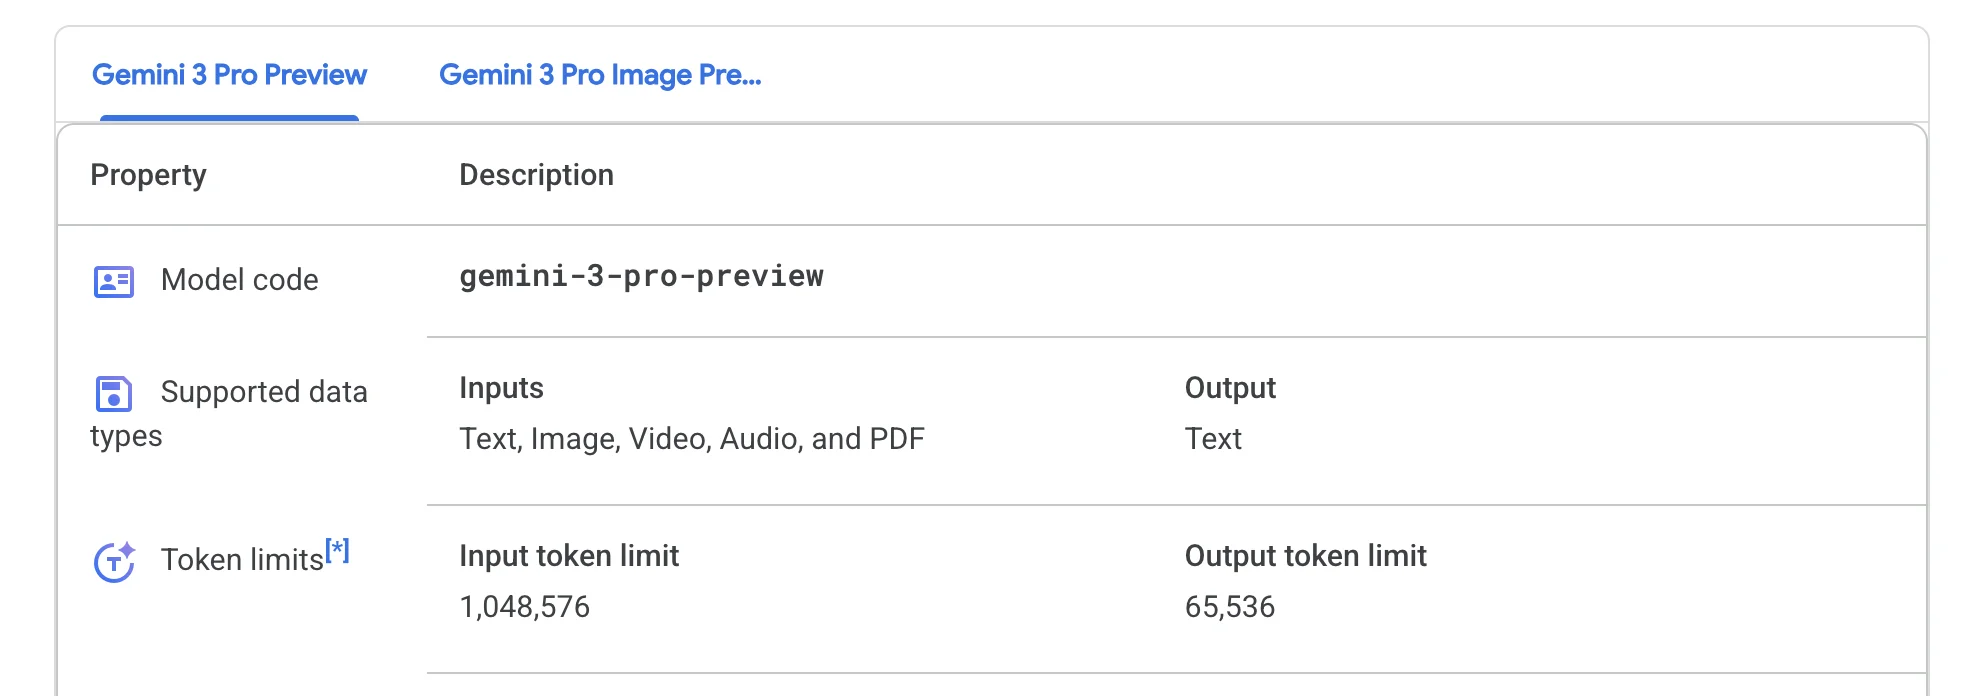1978x696 pixels.
Task: Click the blue underline below active tab
Action: [230, 117]
